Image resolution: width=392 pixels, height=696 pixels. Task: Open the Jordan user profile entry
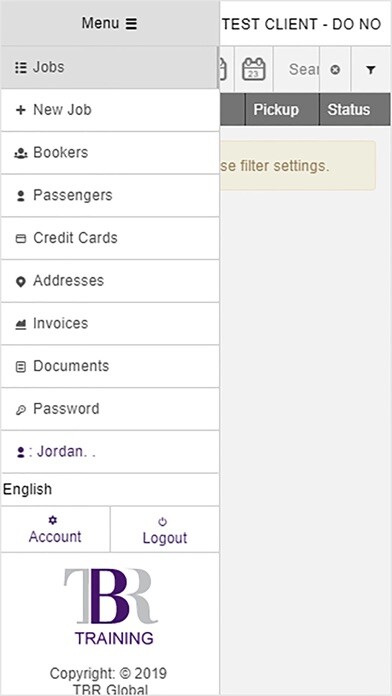[110, 452]
